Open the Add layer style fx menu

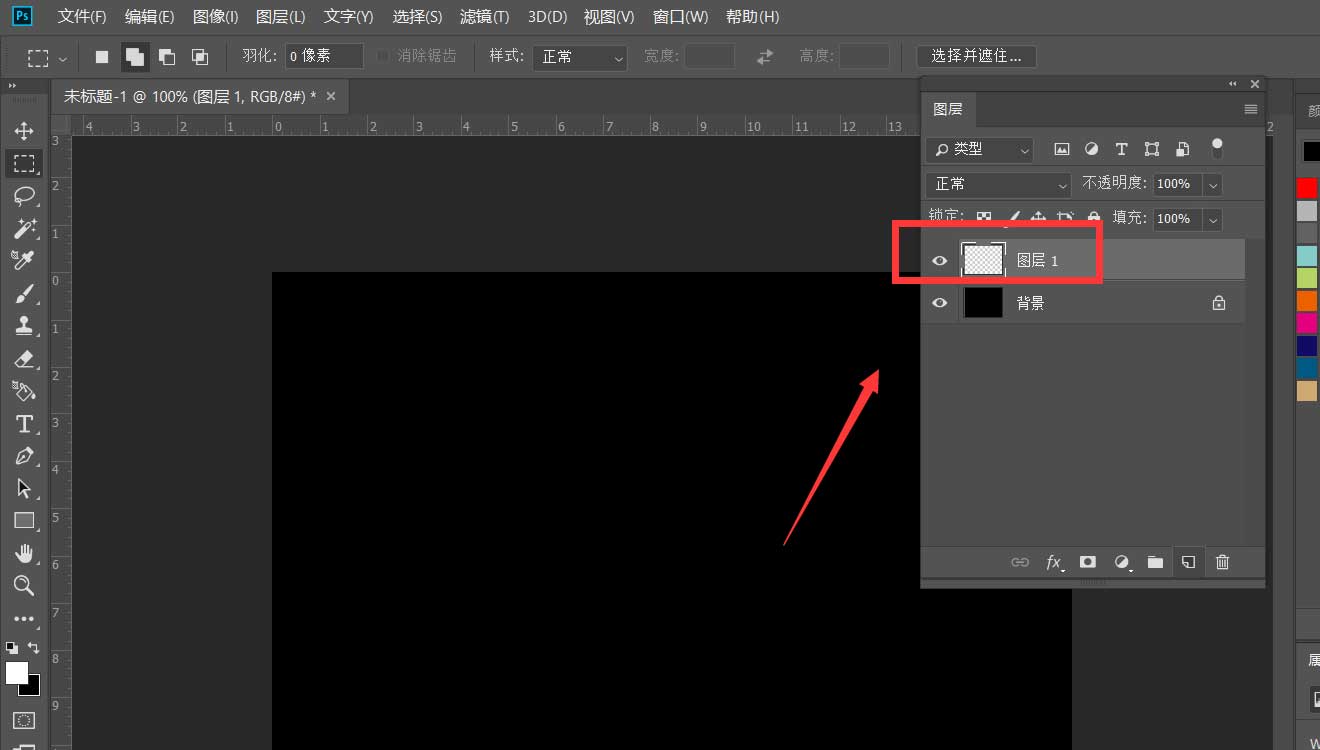pyautogui.click(x=1054, y=562)
